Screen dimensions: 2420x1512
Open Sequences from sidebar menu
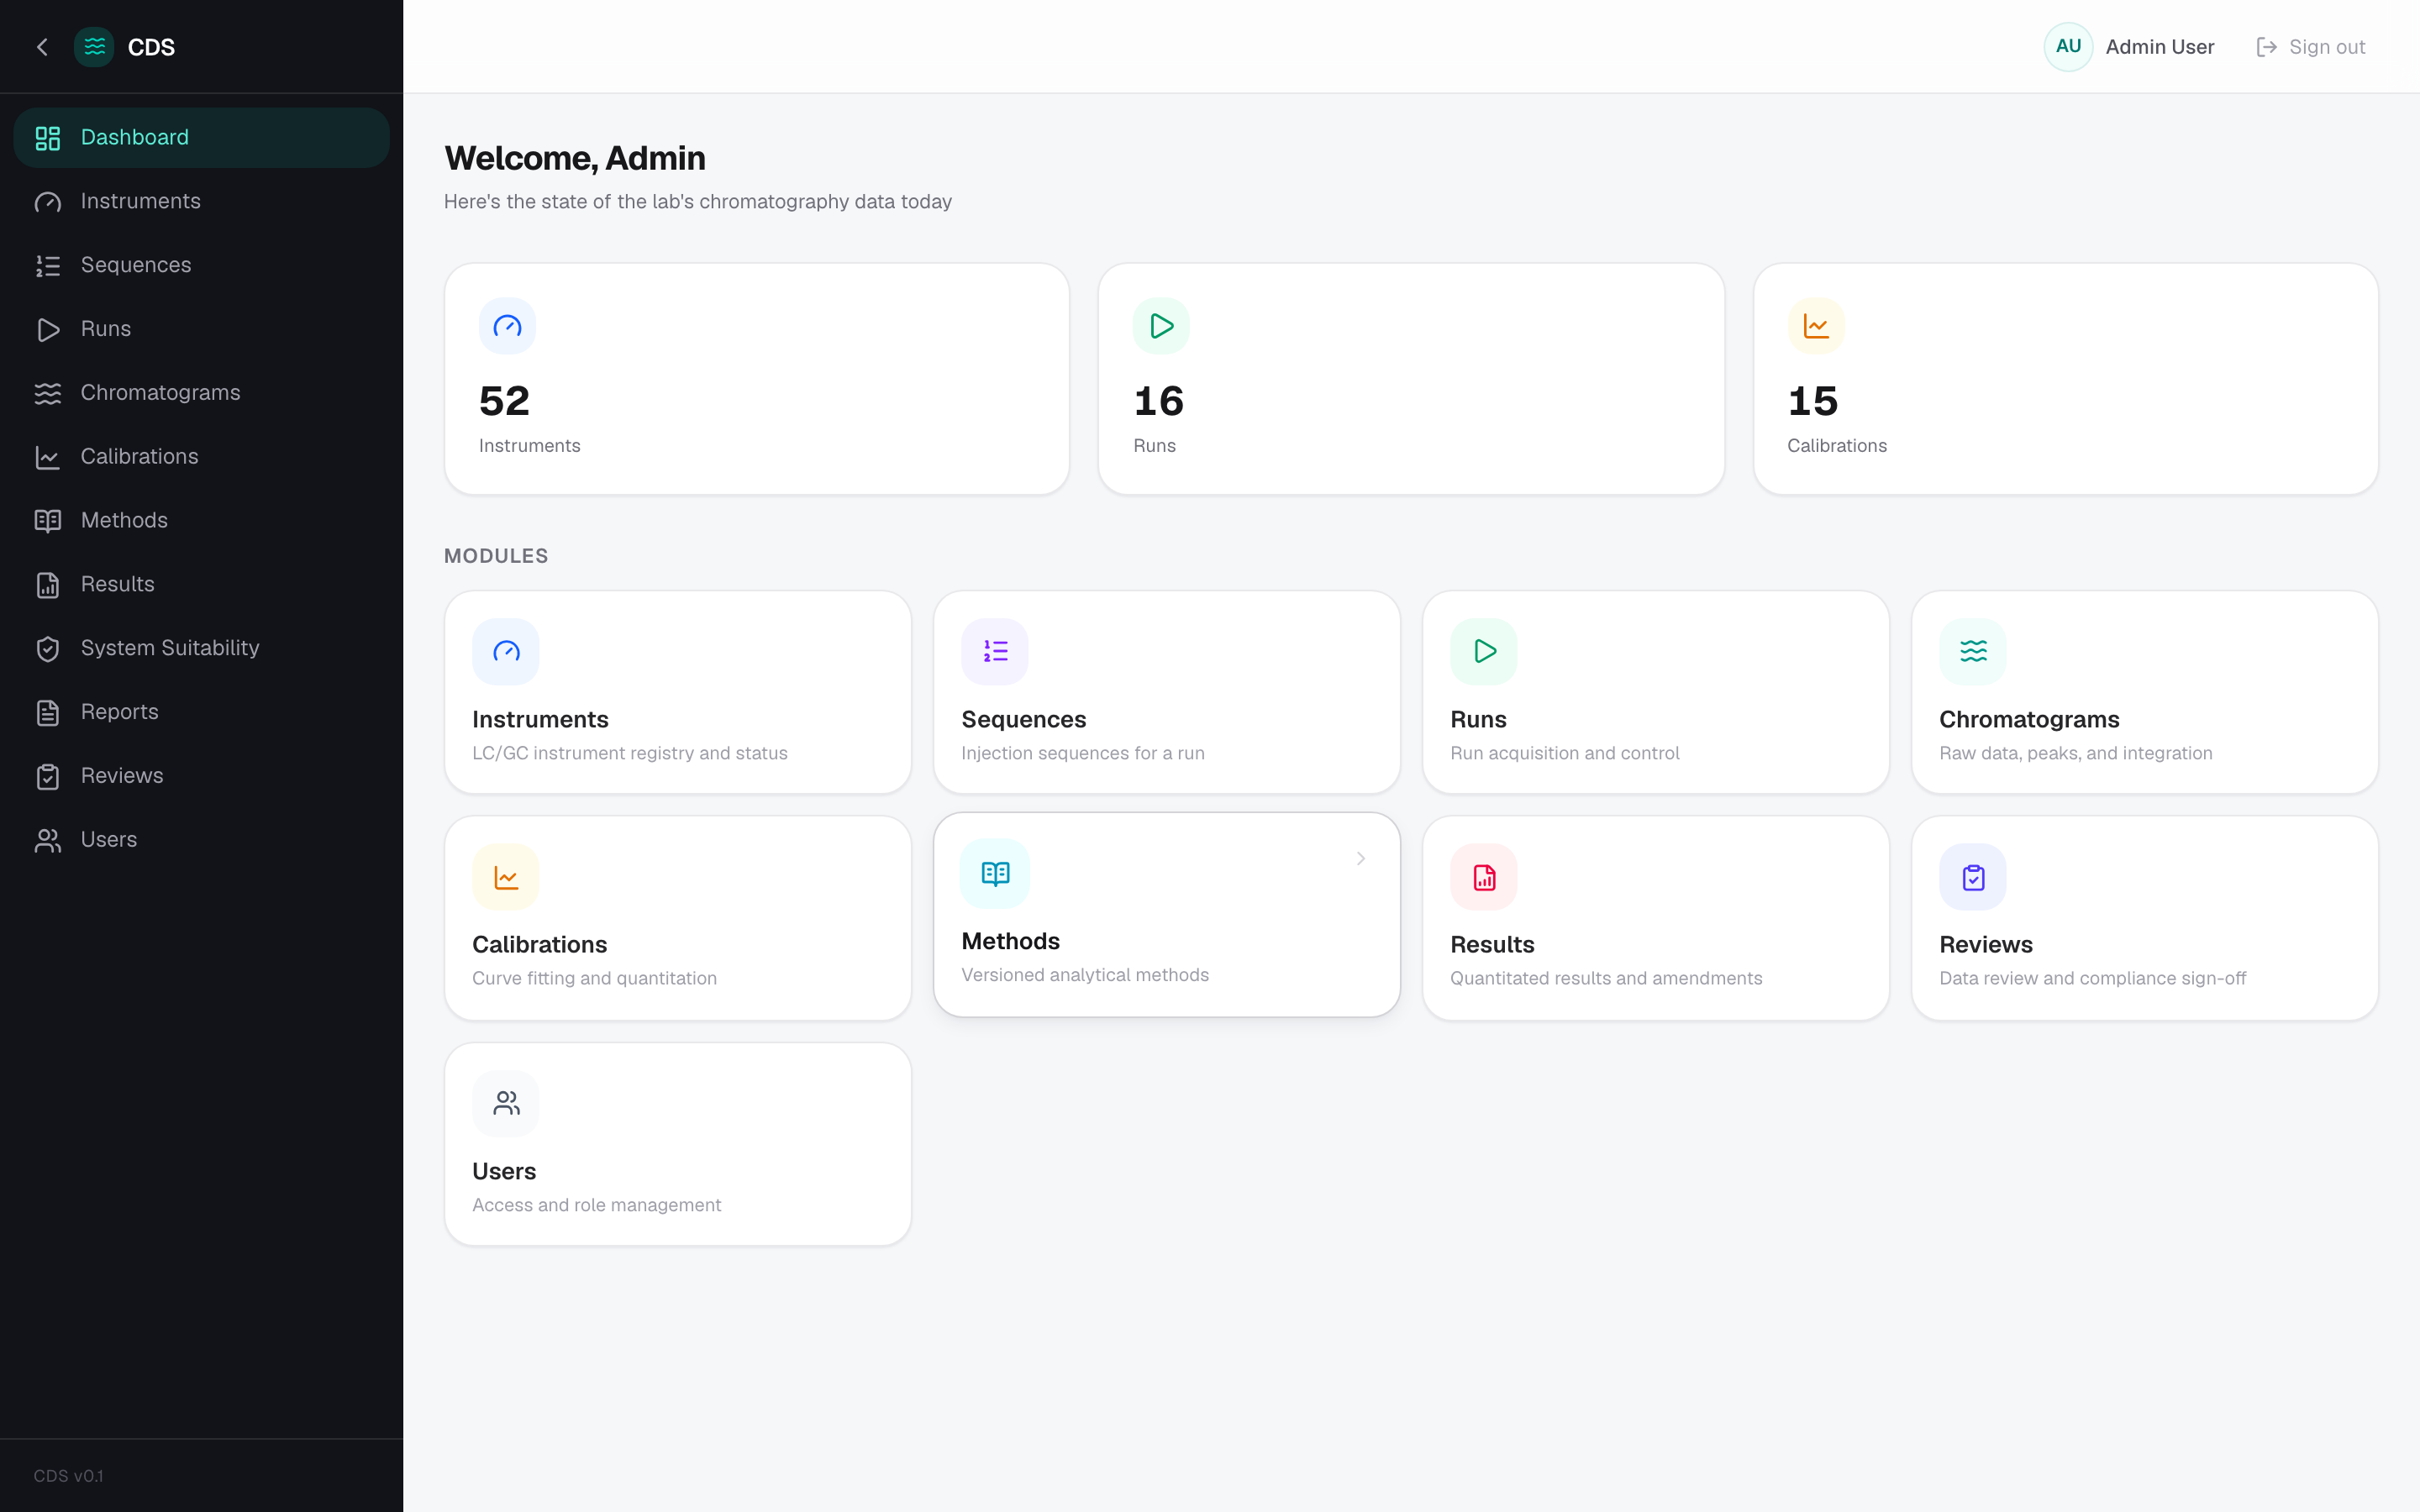coord(202,266)
